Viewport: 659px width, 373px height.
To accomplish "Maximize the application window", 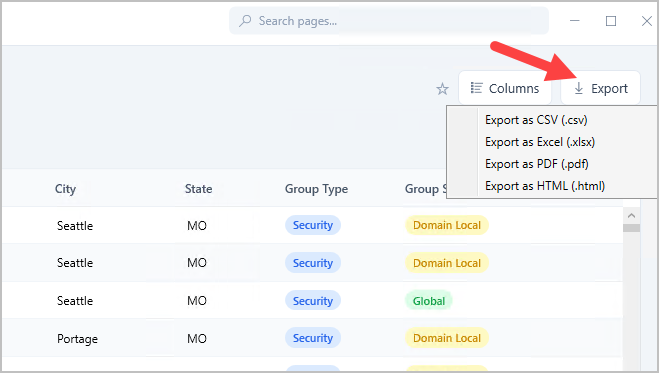I will pos(611,21).
